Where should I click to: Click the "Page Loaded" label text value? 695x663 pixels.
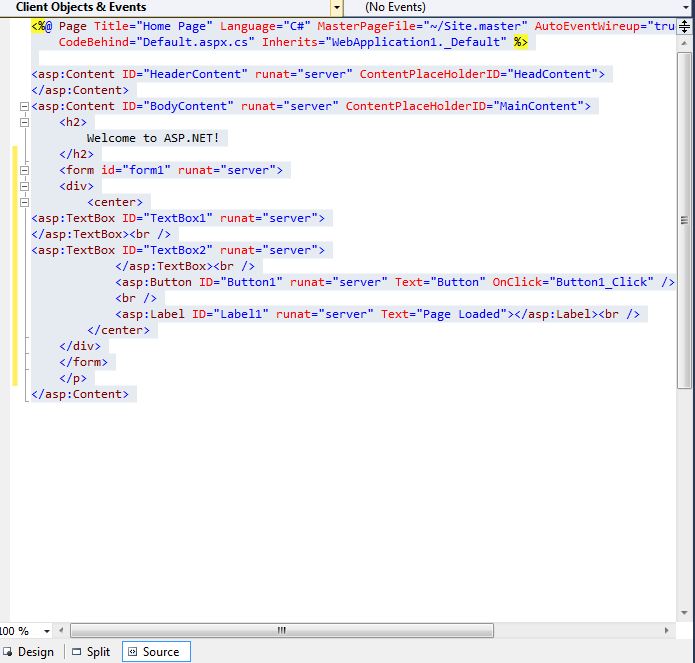point(461,314)
